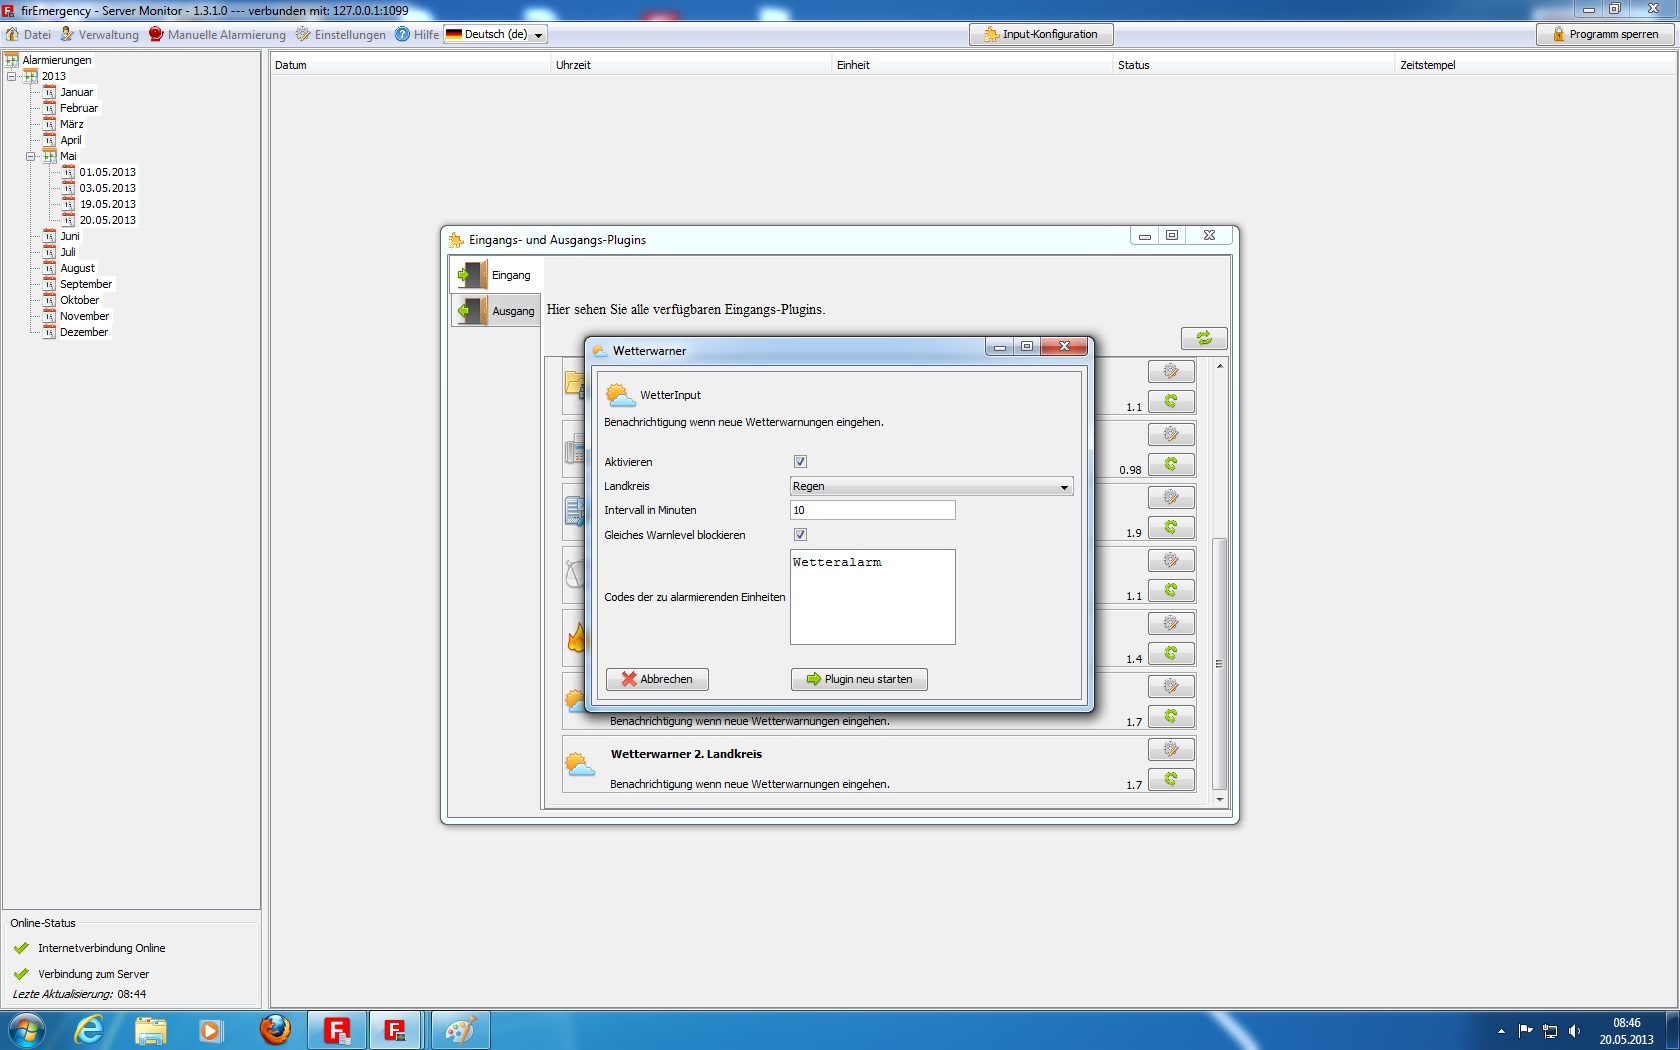Open the Landkreis dropdown showing Regen
Screen dimensions: 1680x1050
pos(931,487)
